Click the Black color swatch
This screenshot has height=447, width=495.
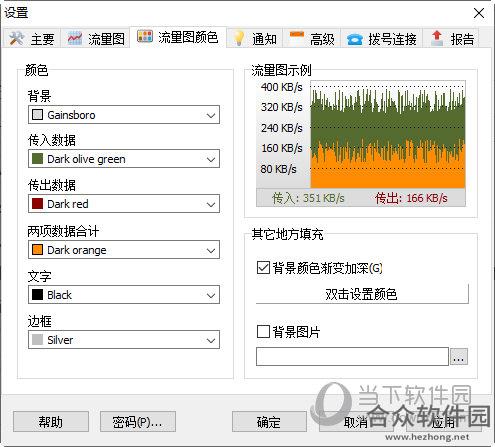pos(37,294)
